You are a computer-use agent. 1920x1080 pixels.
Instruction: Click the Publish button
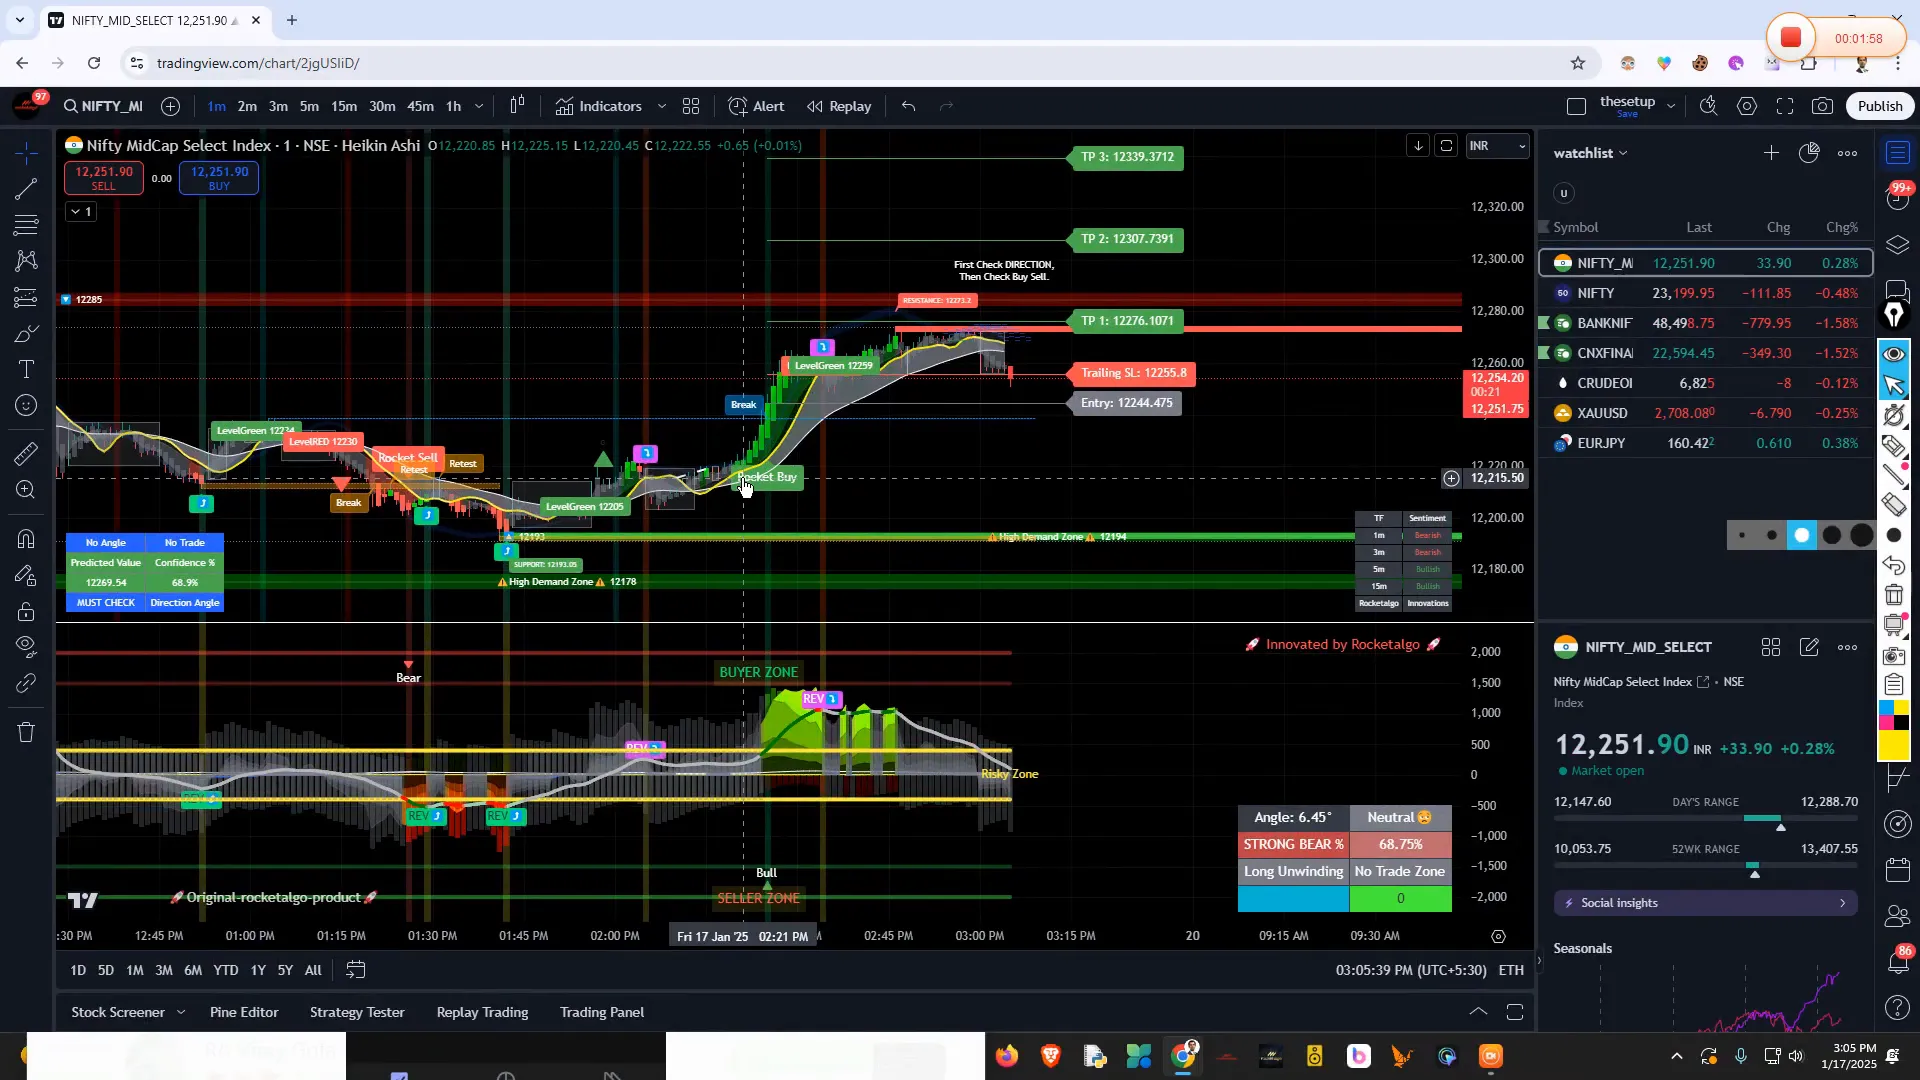coord(1879,105)
